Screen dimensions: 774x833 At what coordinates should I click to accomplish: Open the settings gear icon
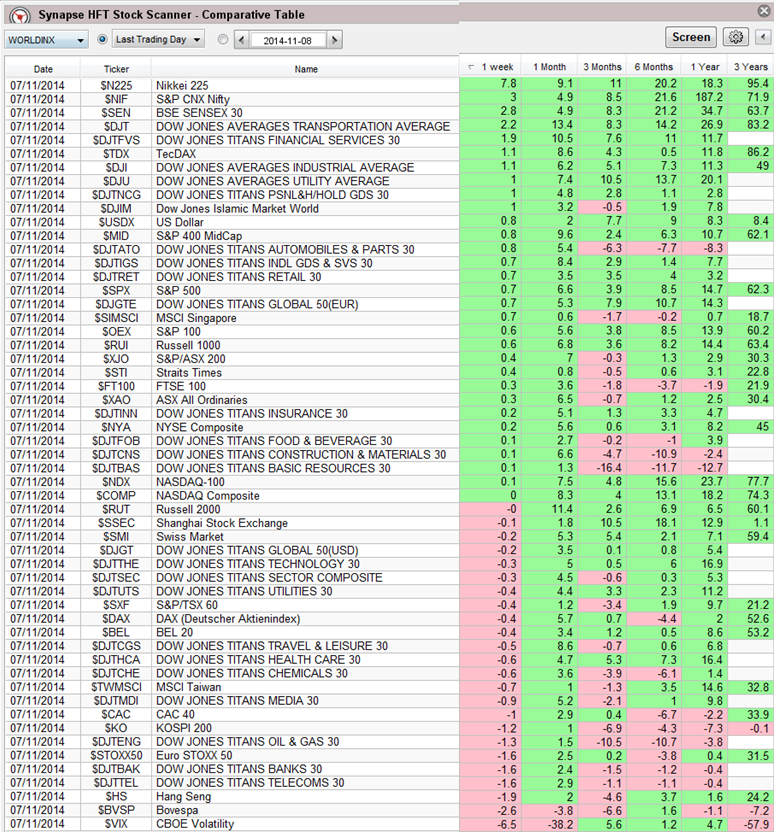point(736,38)
